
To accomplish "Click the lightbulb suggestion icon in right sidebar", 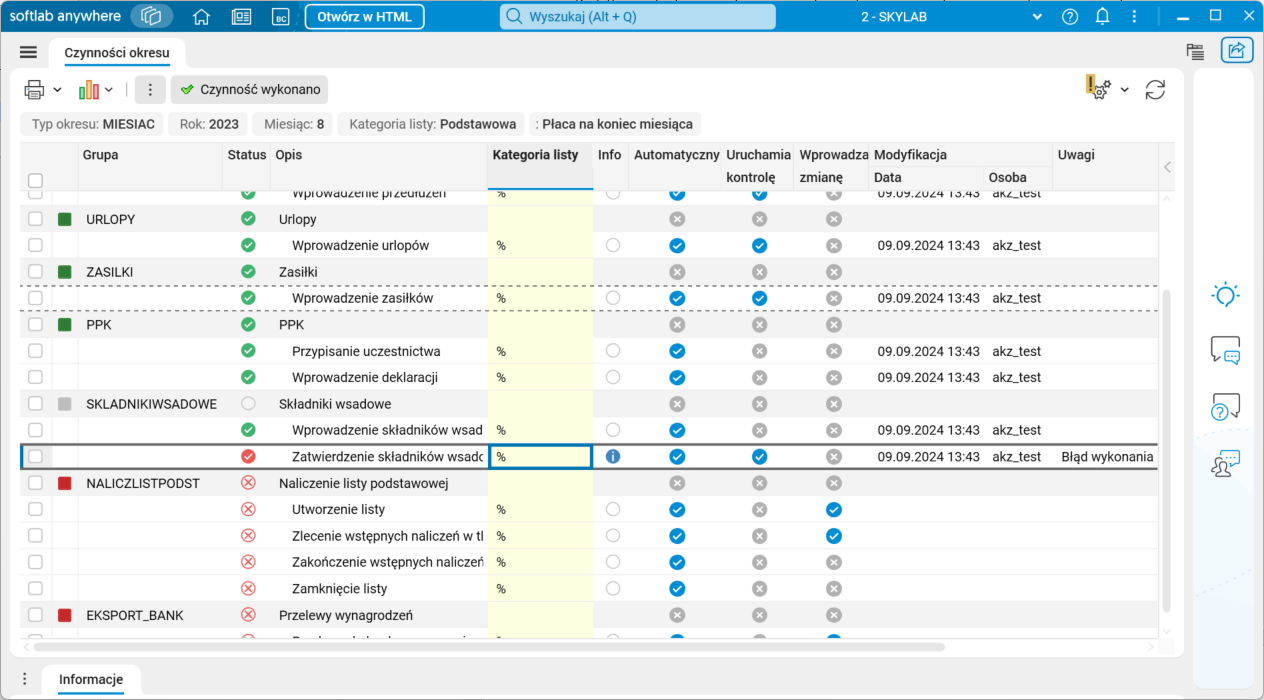I will tap(1227, 294).
